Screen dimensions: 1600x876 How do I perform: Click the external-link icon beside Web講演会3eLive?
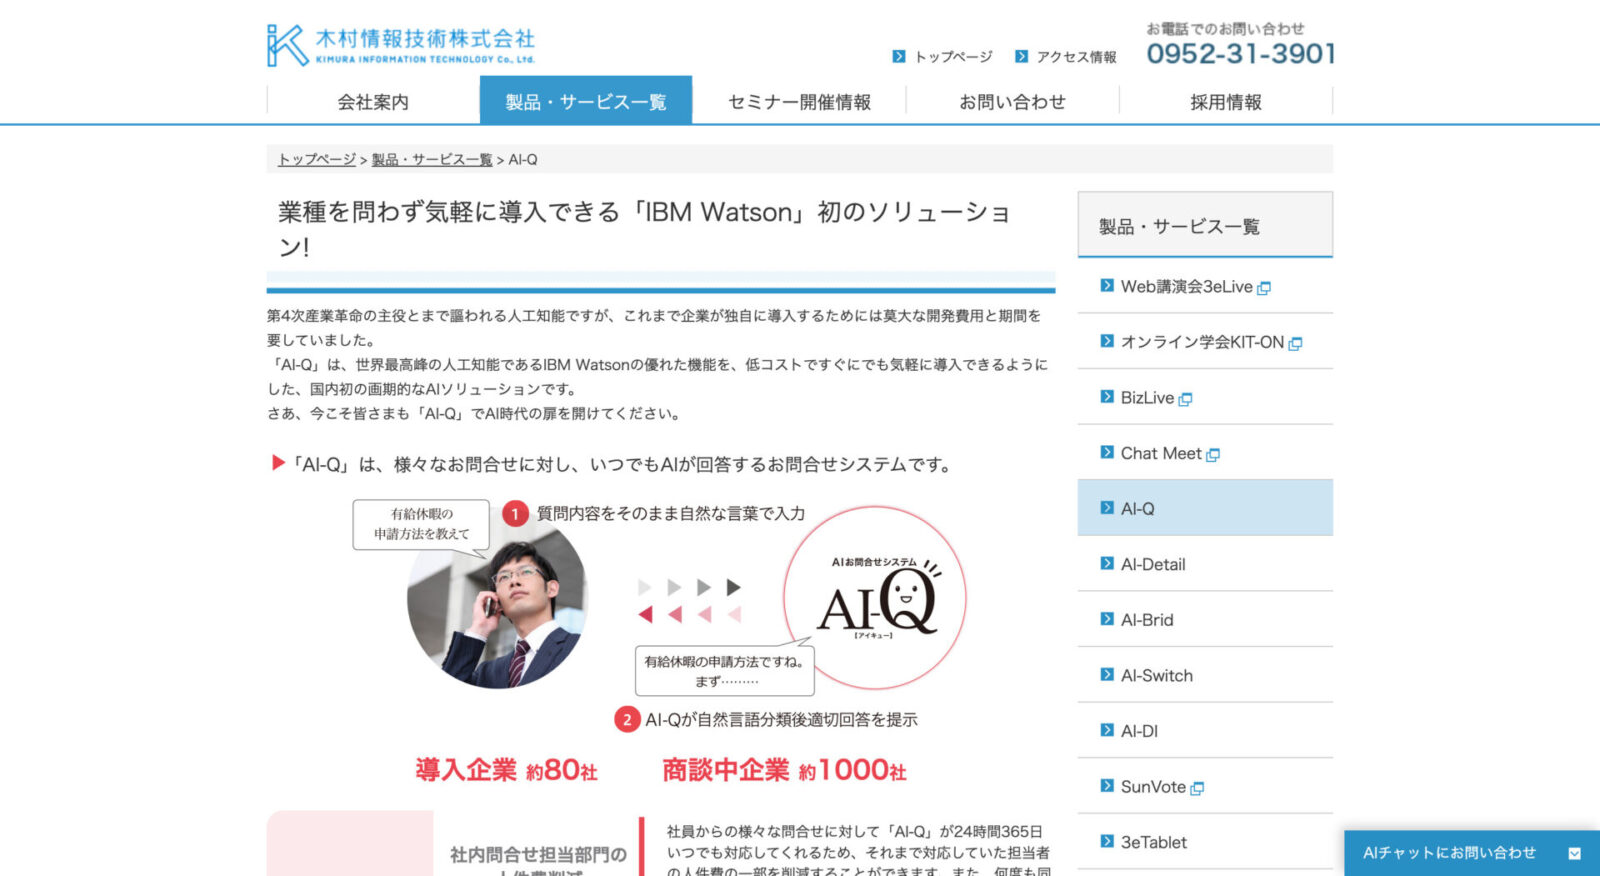(1264, 288)
